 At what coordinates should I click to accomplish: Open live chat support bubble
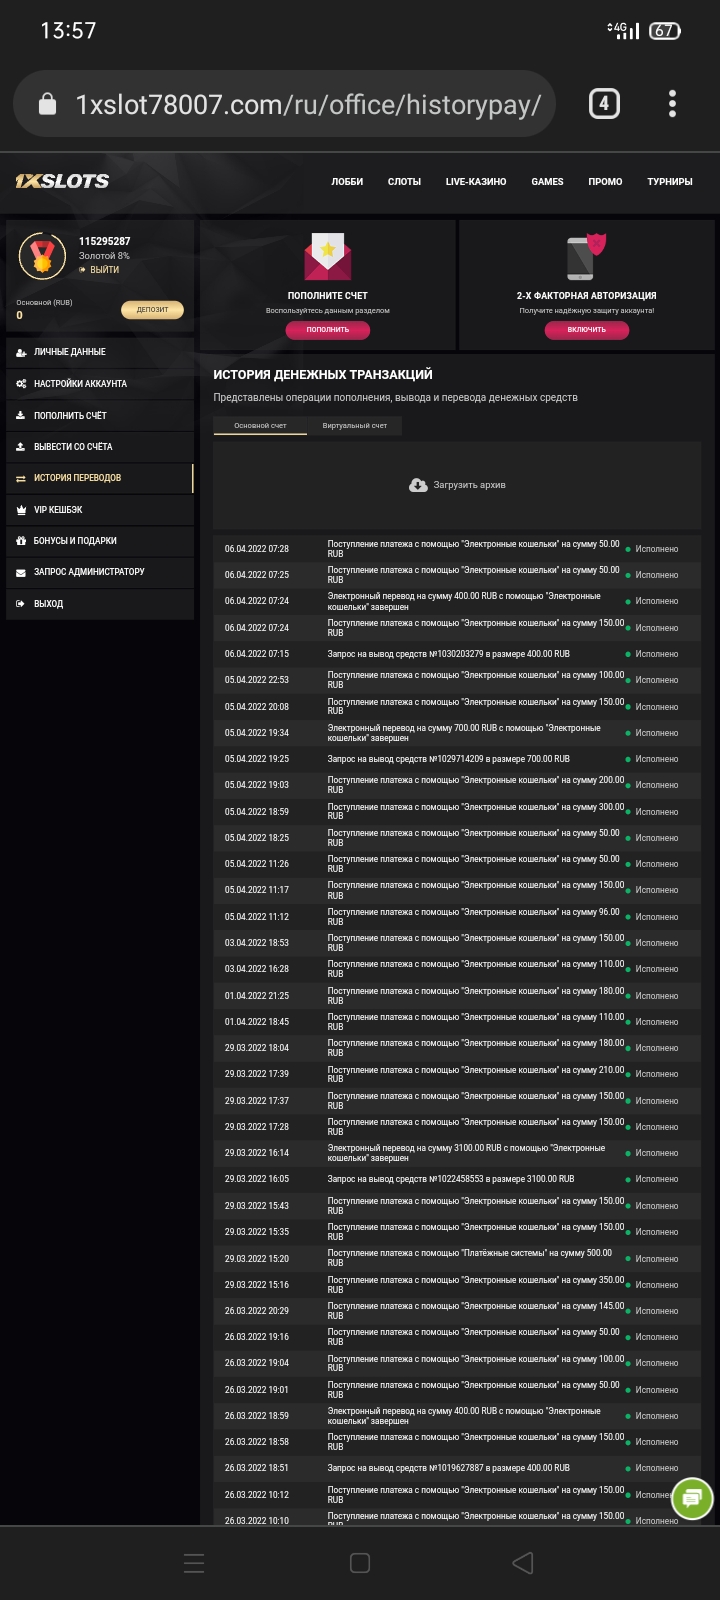[692, 1499]
